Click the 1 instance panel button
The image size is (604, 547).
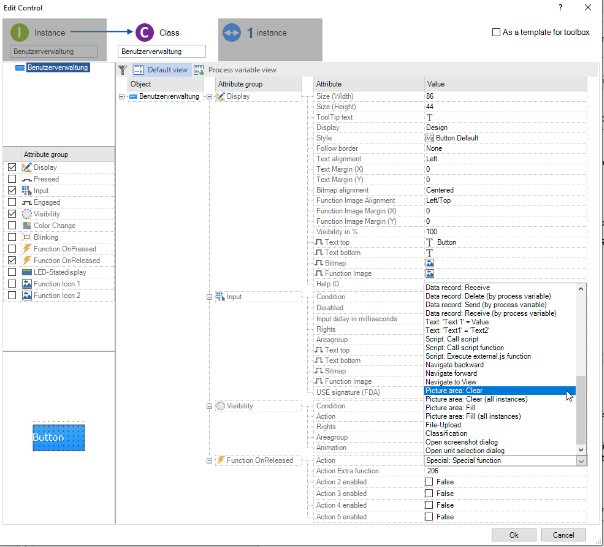point(270,39)
